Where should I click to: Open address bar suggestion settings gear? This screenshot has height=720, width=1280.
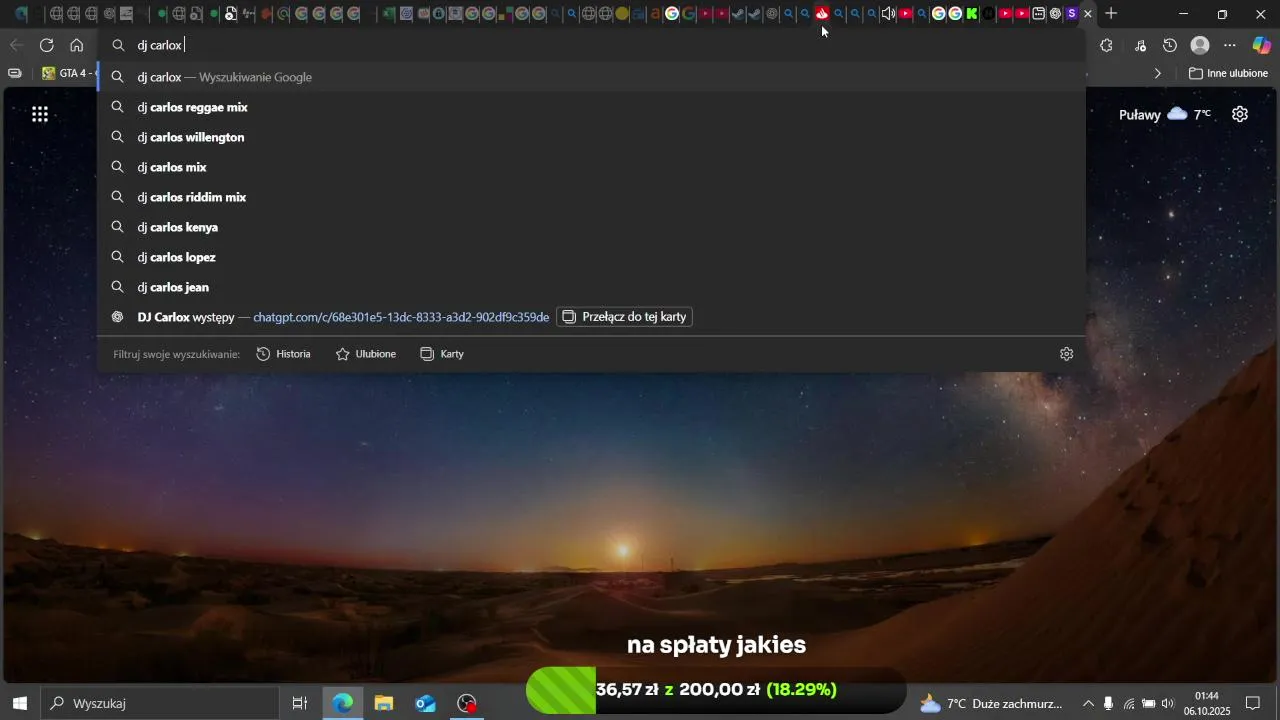pos(1067,354)
